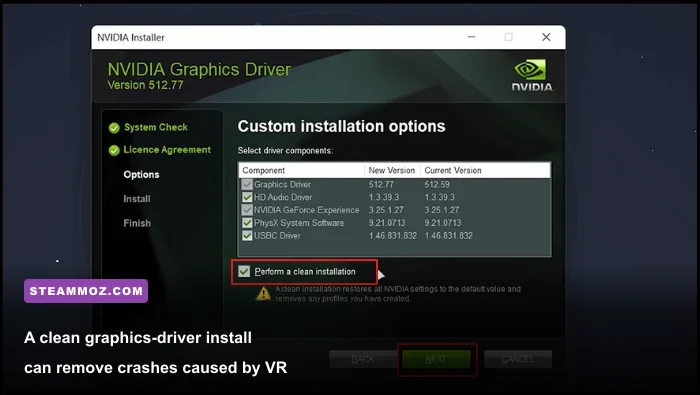Select the System Check step

[x=156, y=127]
